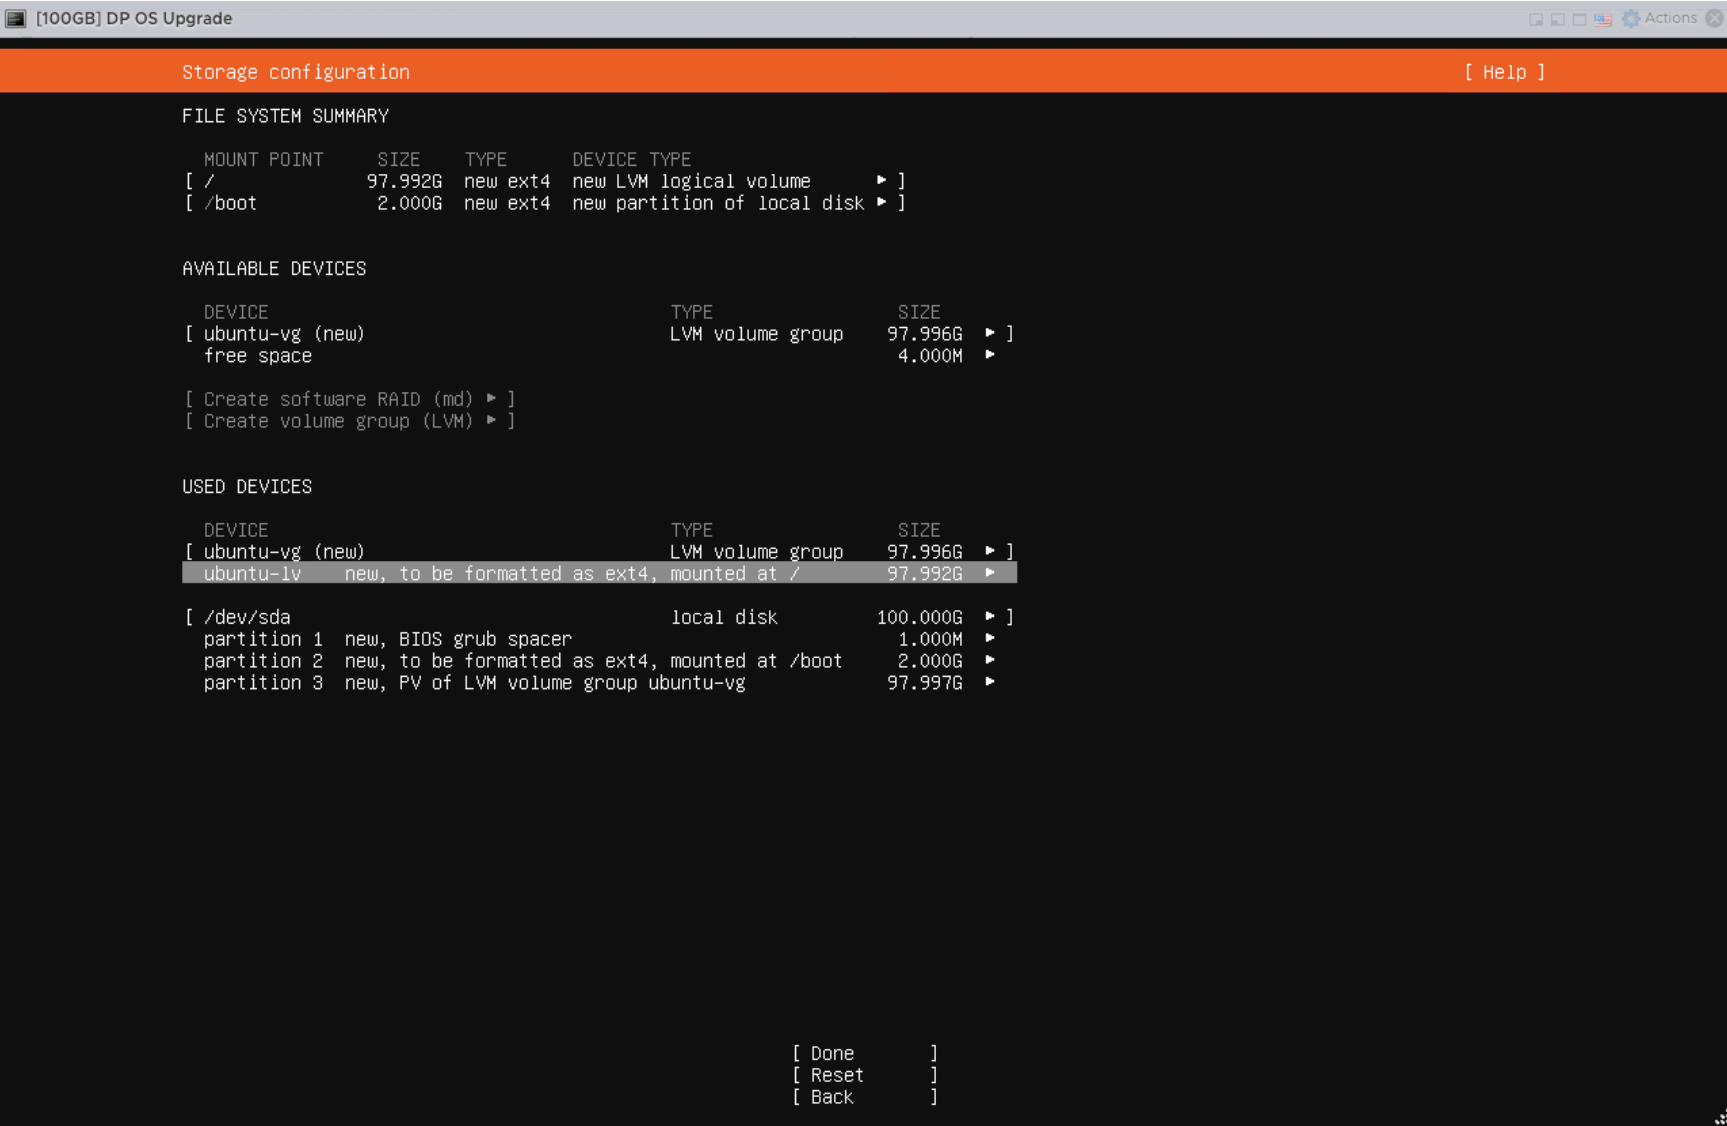Click the Done button
1727x1126 pixels.
(x=865, y=1053)
